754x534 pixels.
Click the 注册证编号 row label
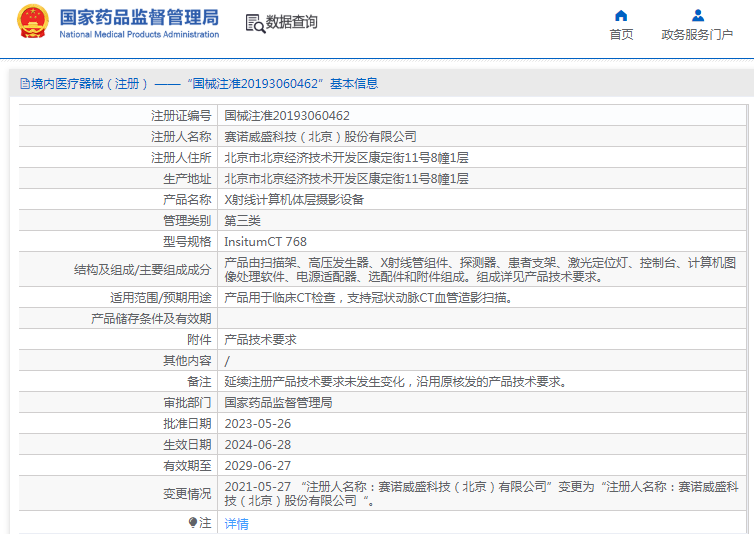click(x=181, y=116)
